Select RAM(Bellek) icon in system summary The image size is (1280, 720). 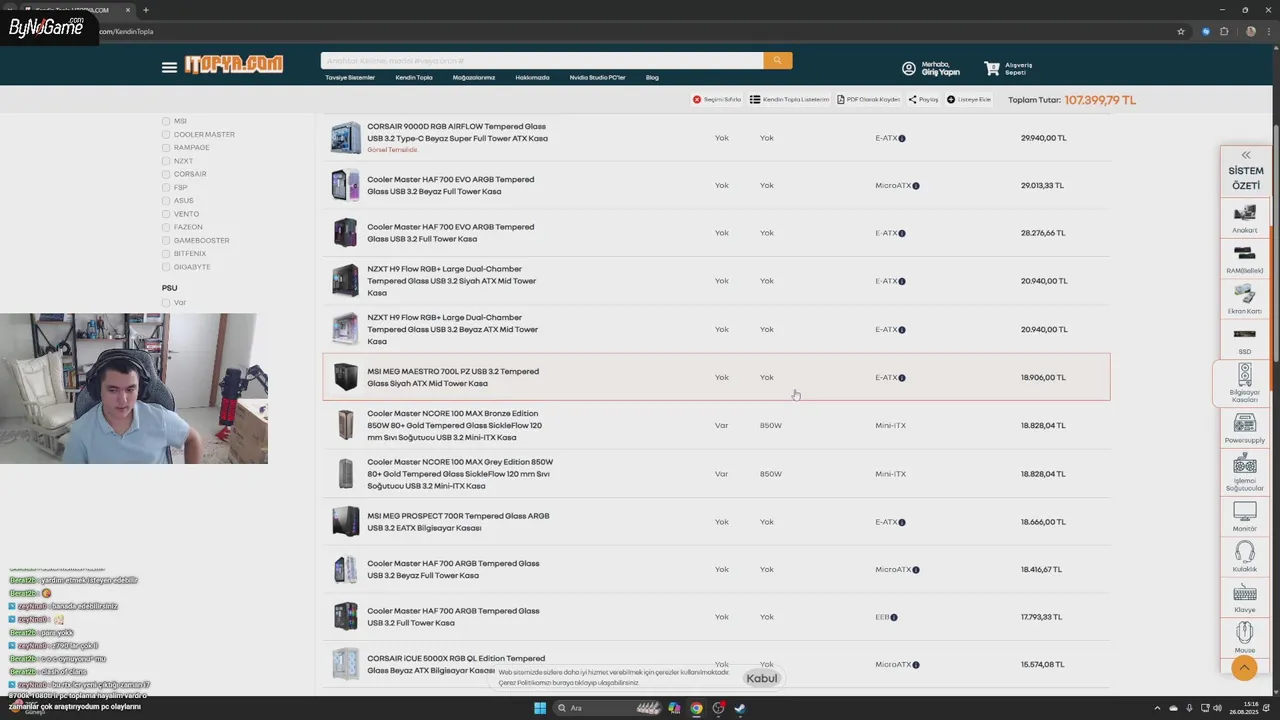tap(1245, 253)
